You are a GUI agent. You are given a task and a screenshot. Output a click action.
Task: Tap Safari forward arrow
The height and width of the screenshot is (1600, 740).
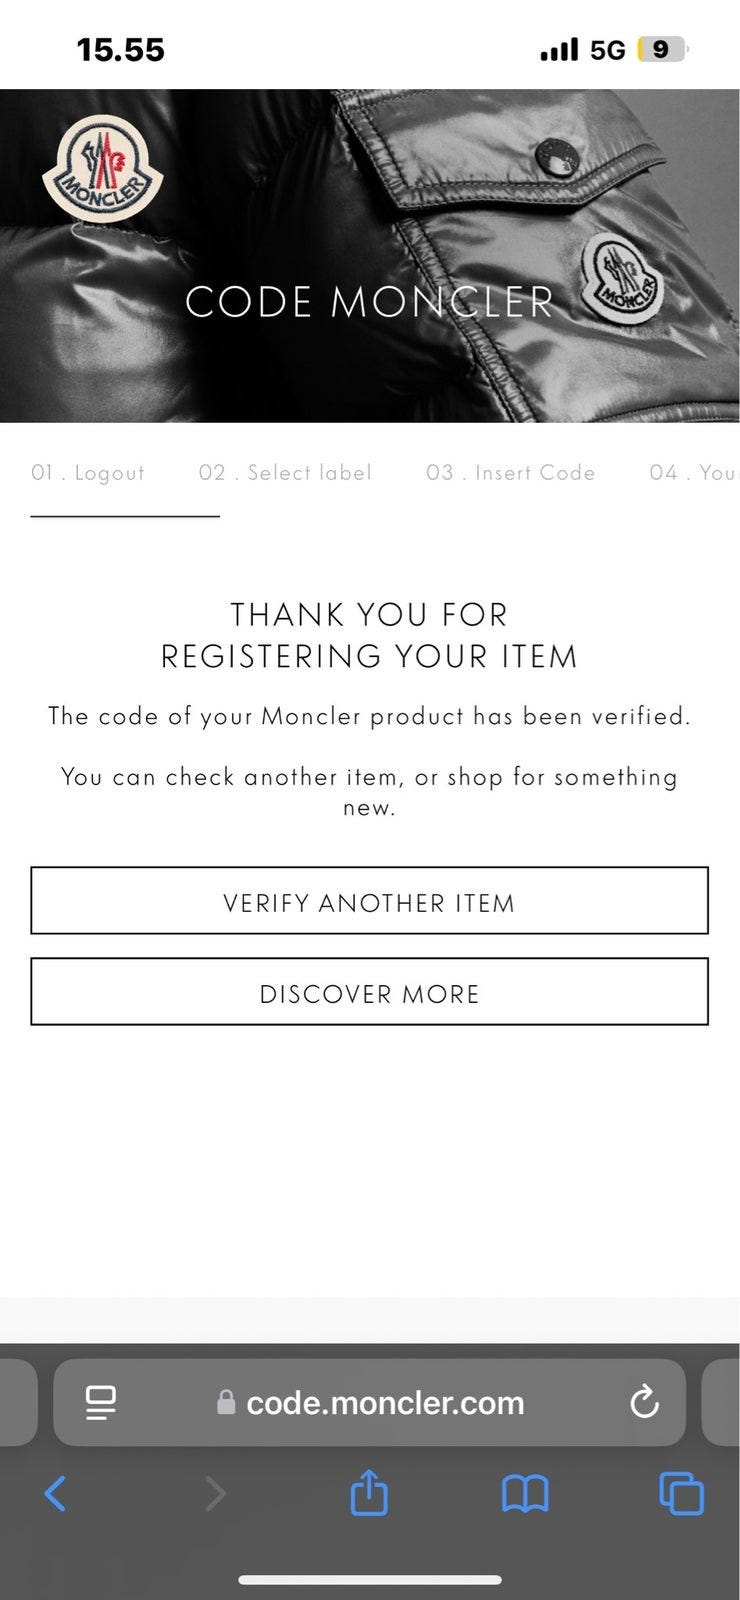pyautogui.click(x=215, y=1494)
